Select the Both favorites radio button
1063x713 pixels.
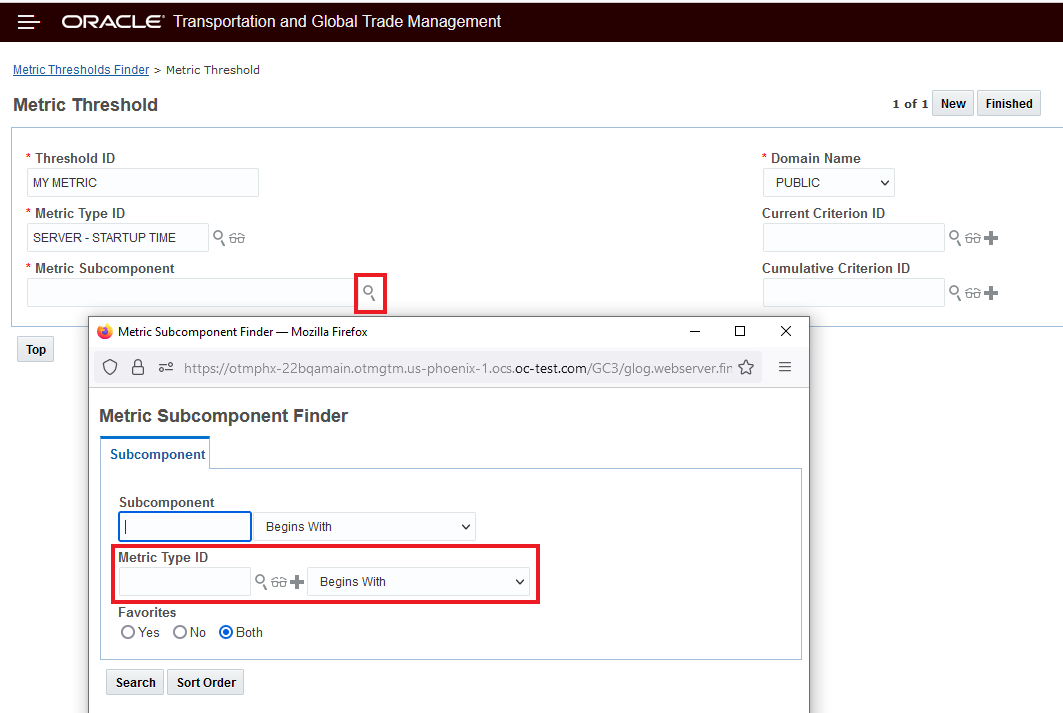(x=226, y=632)
